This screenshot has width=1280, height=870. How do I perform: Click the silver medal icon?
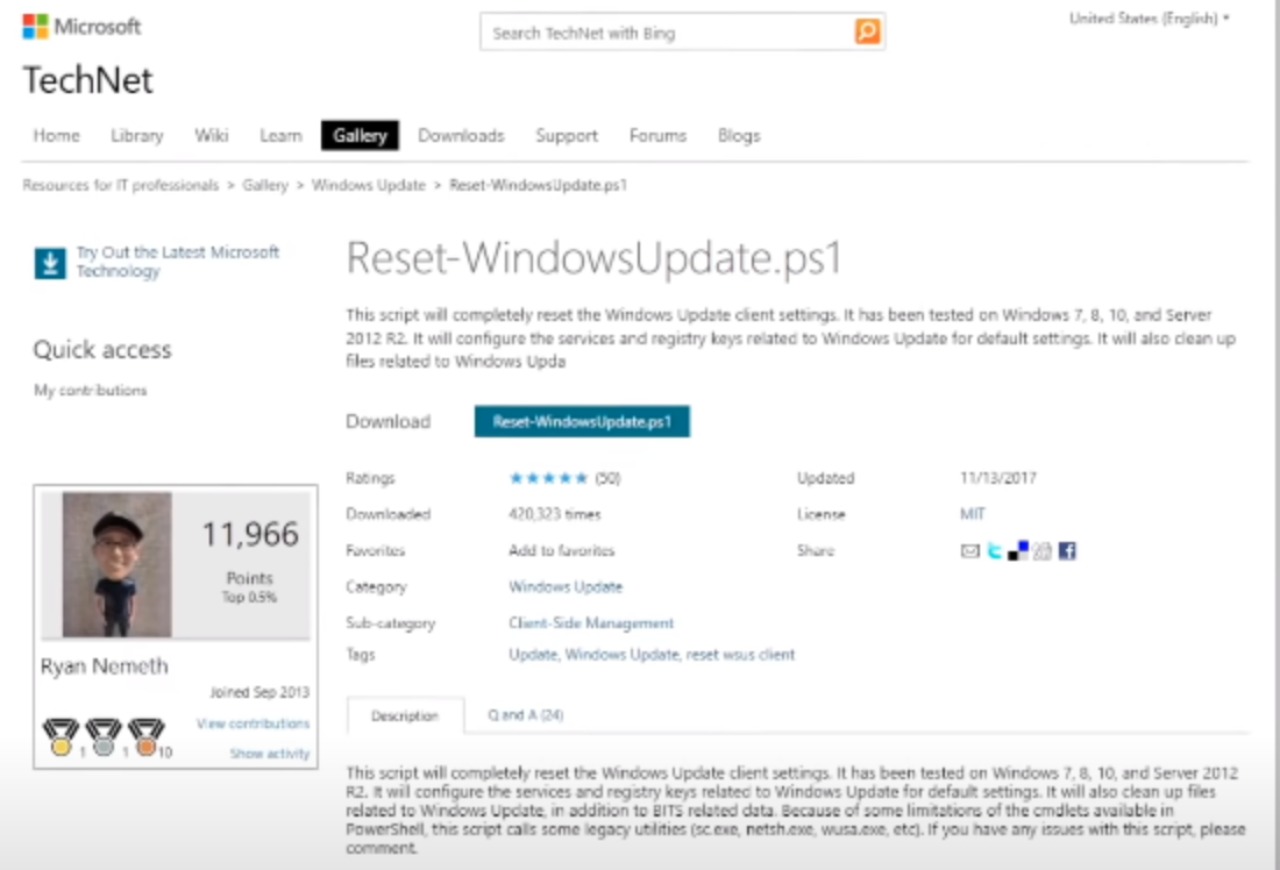tap(103, 736)
